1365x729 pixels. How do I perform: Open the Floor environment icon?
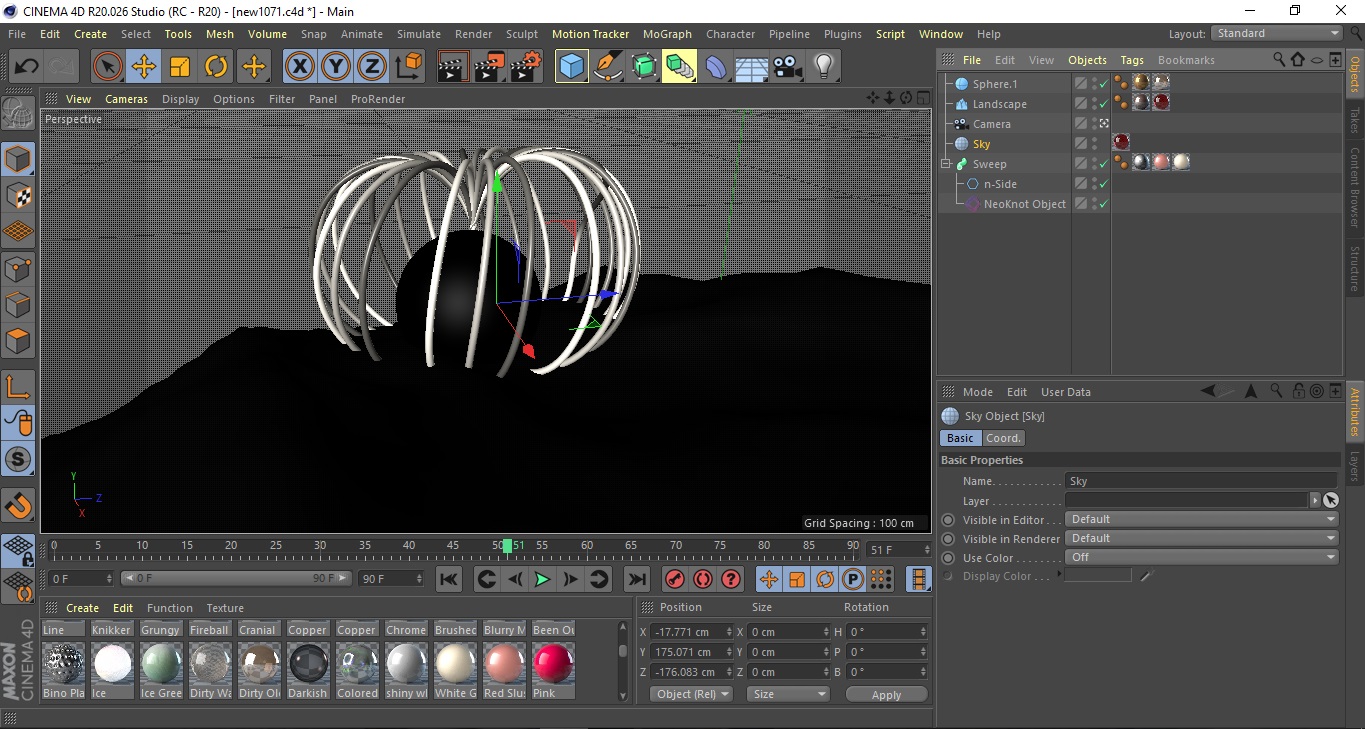pyautogui.click(x=752, y=67)
